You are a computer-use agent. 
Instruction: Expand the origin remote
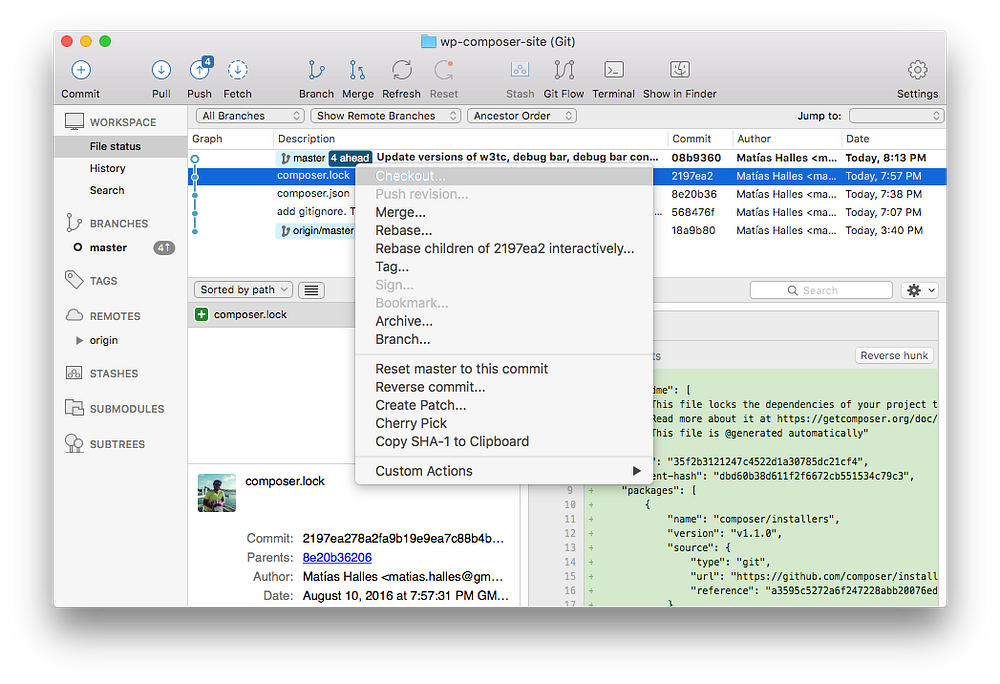(80, 340)
